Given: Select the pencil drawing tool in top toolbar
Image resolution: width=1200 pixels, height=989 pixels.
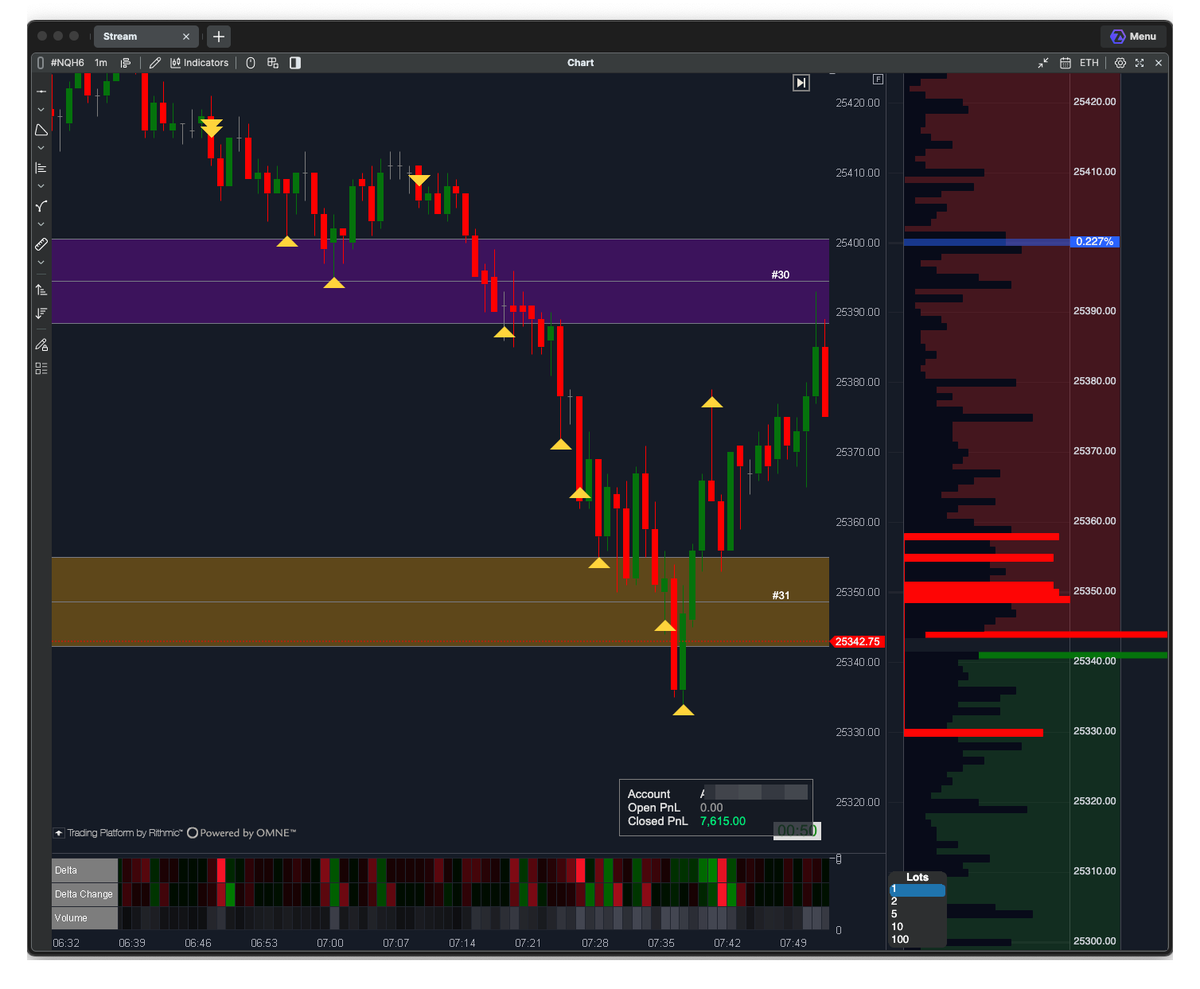Looking at the screenshot, I should 155,62.
